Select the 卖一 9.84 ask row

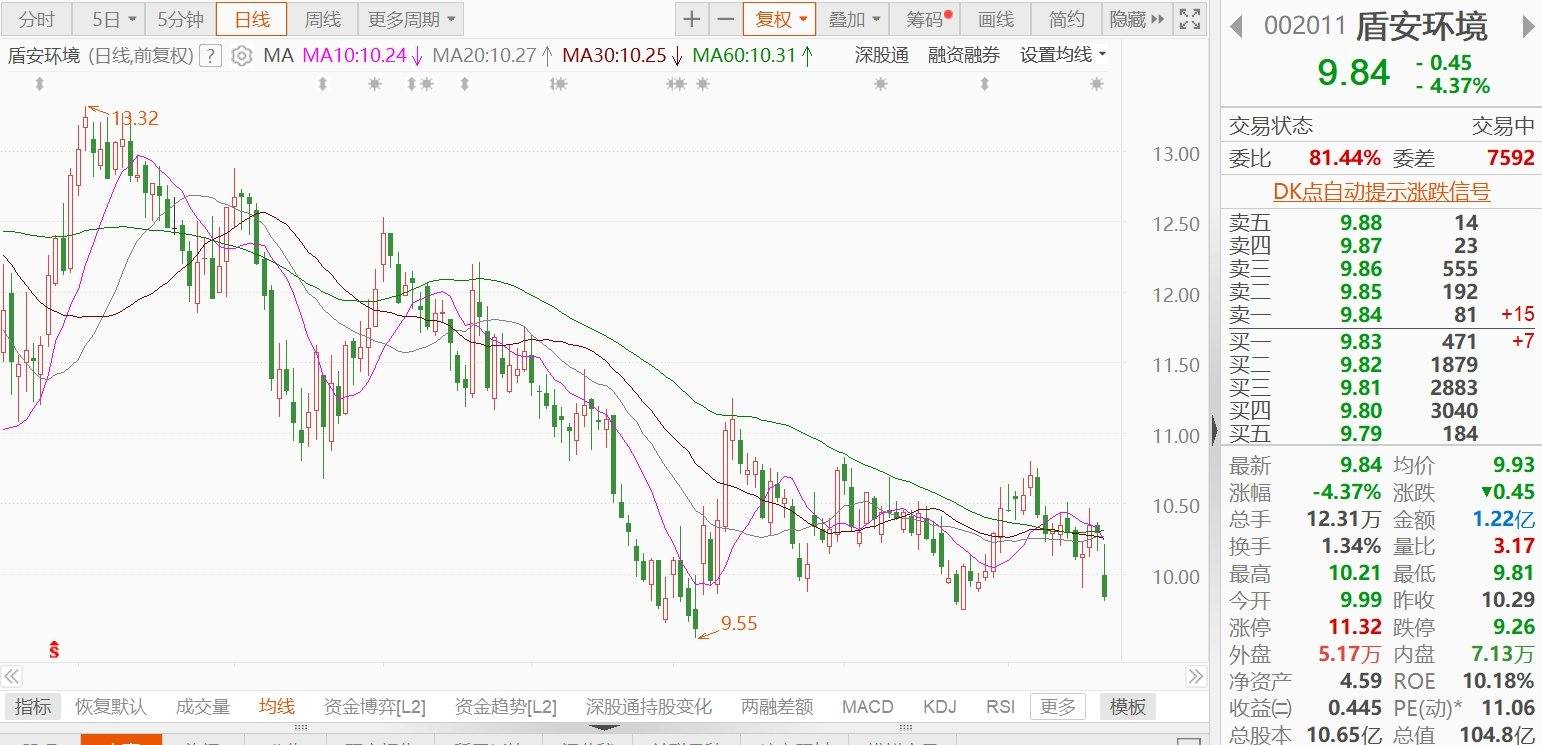(1381, 315)
